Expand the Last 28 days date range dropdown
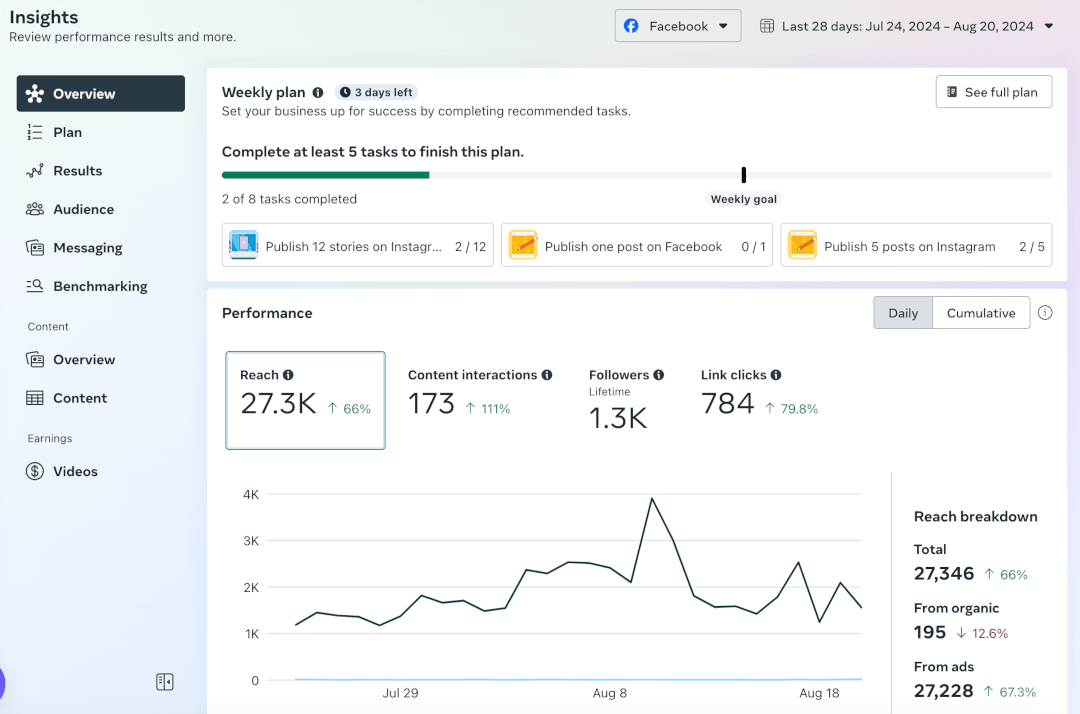The height and width of the screenshot is (714, 1080). click(x=907, y=26)
